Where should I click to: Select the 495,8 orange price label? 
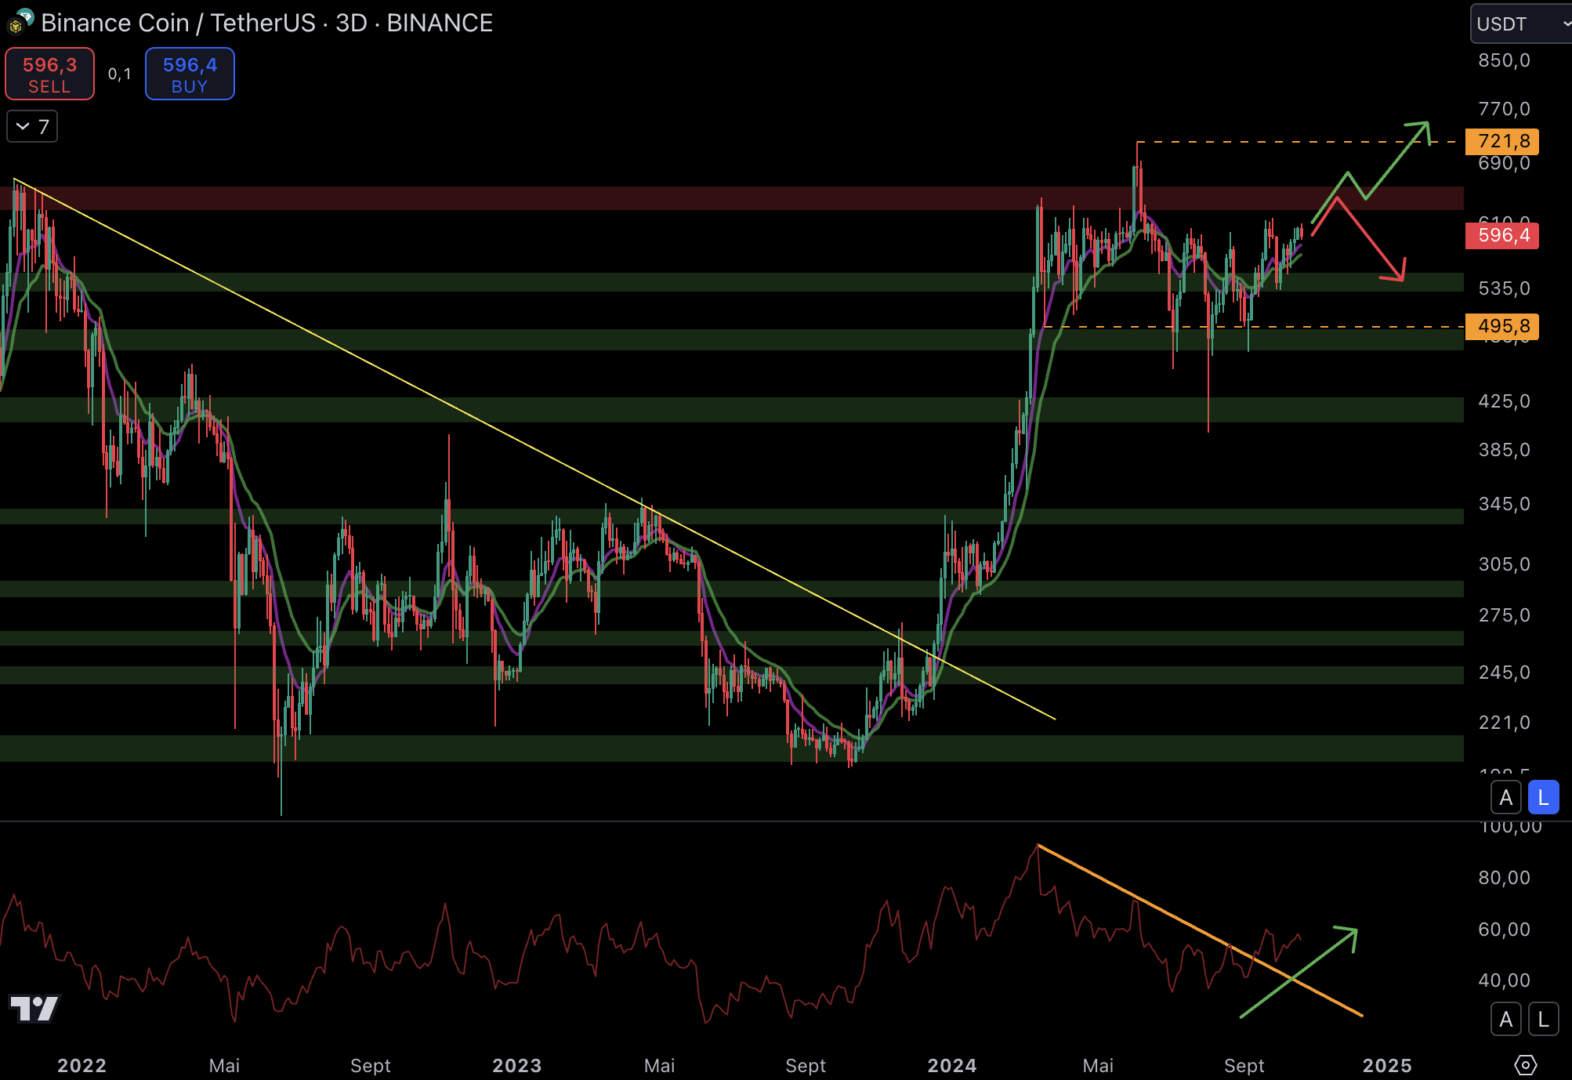tap(1502, 326)
